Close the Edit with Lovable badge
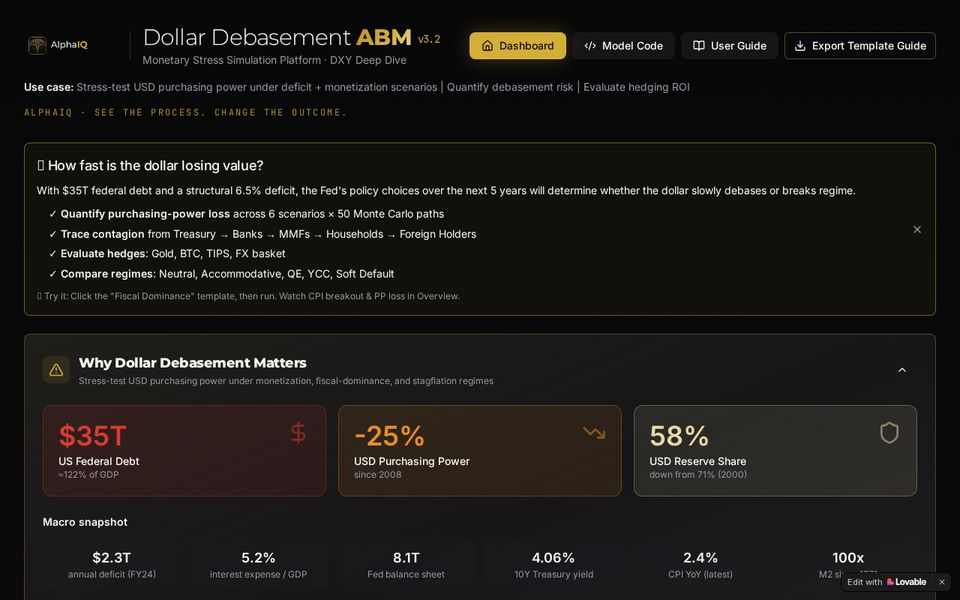This screenshot has height=600, width=960. click(942, 582)
